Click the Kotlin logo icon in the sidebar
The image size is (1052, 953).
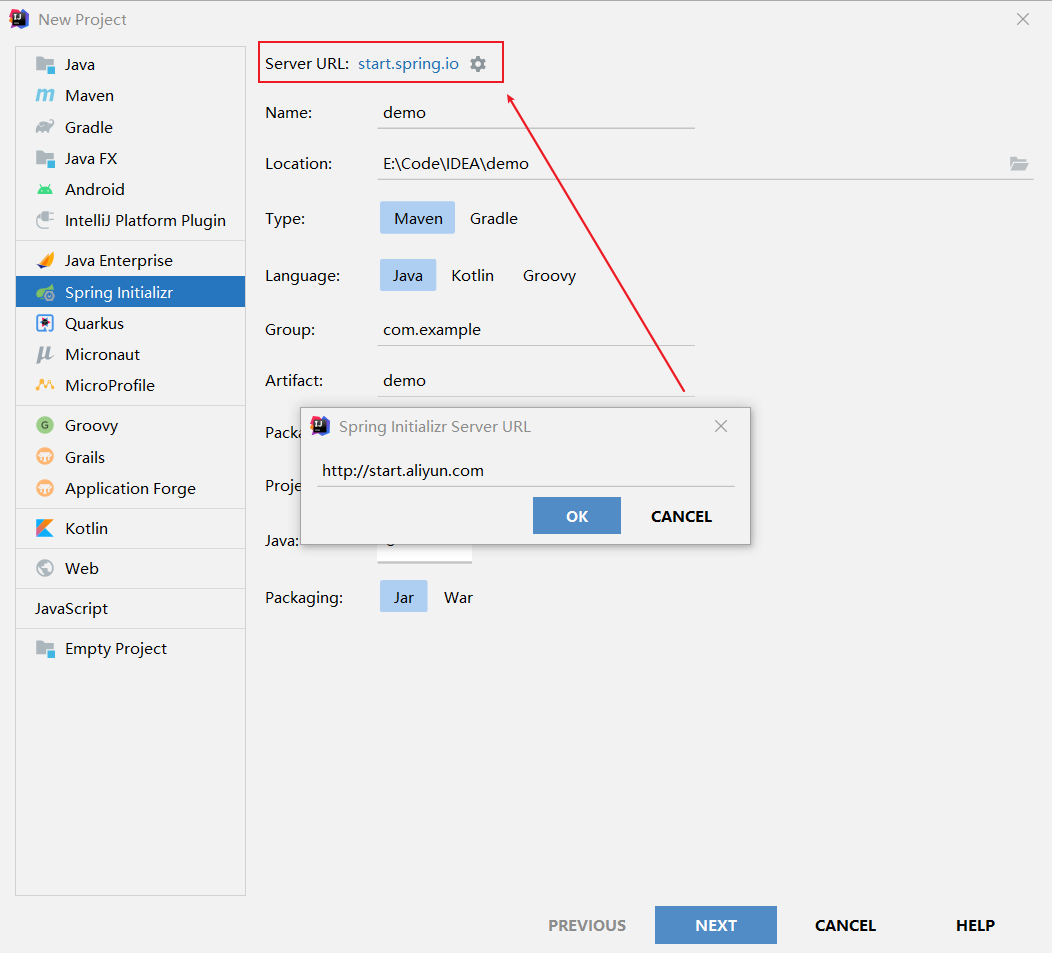pos(45,528)
